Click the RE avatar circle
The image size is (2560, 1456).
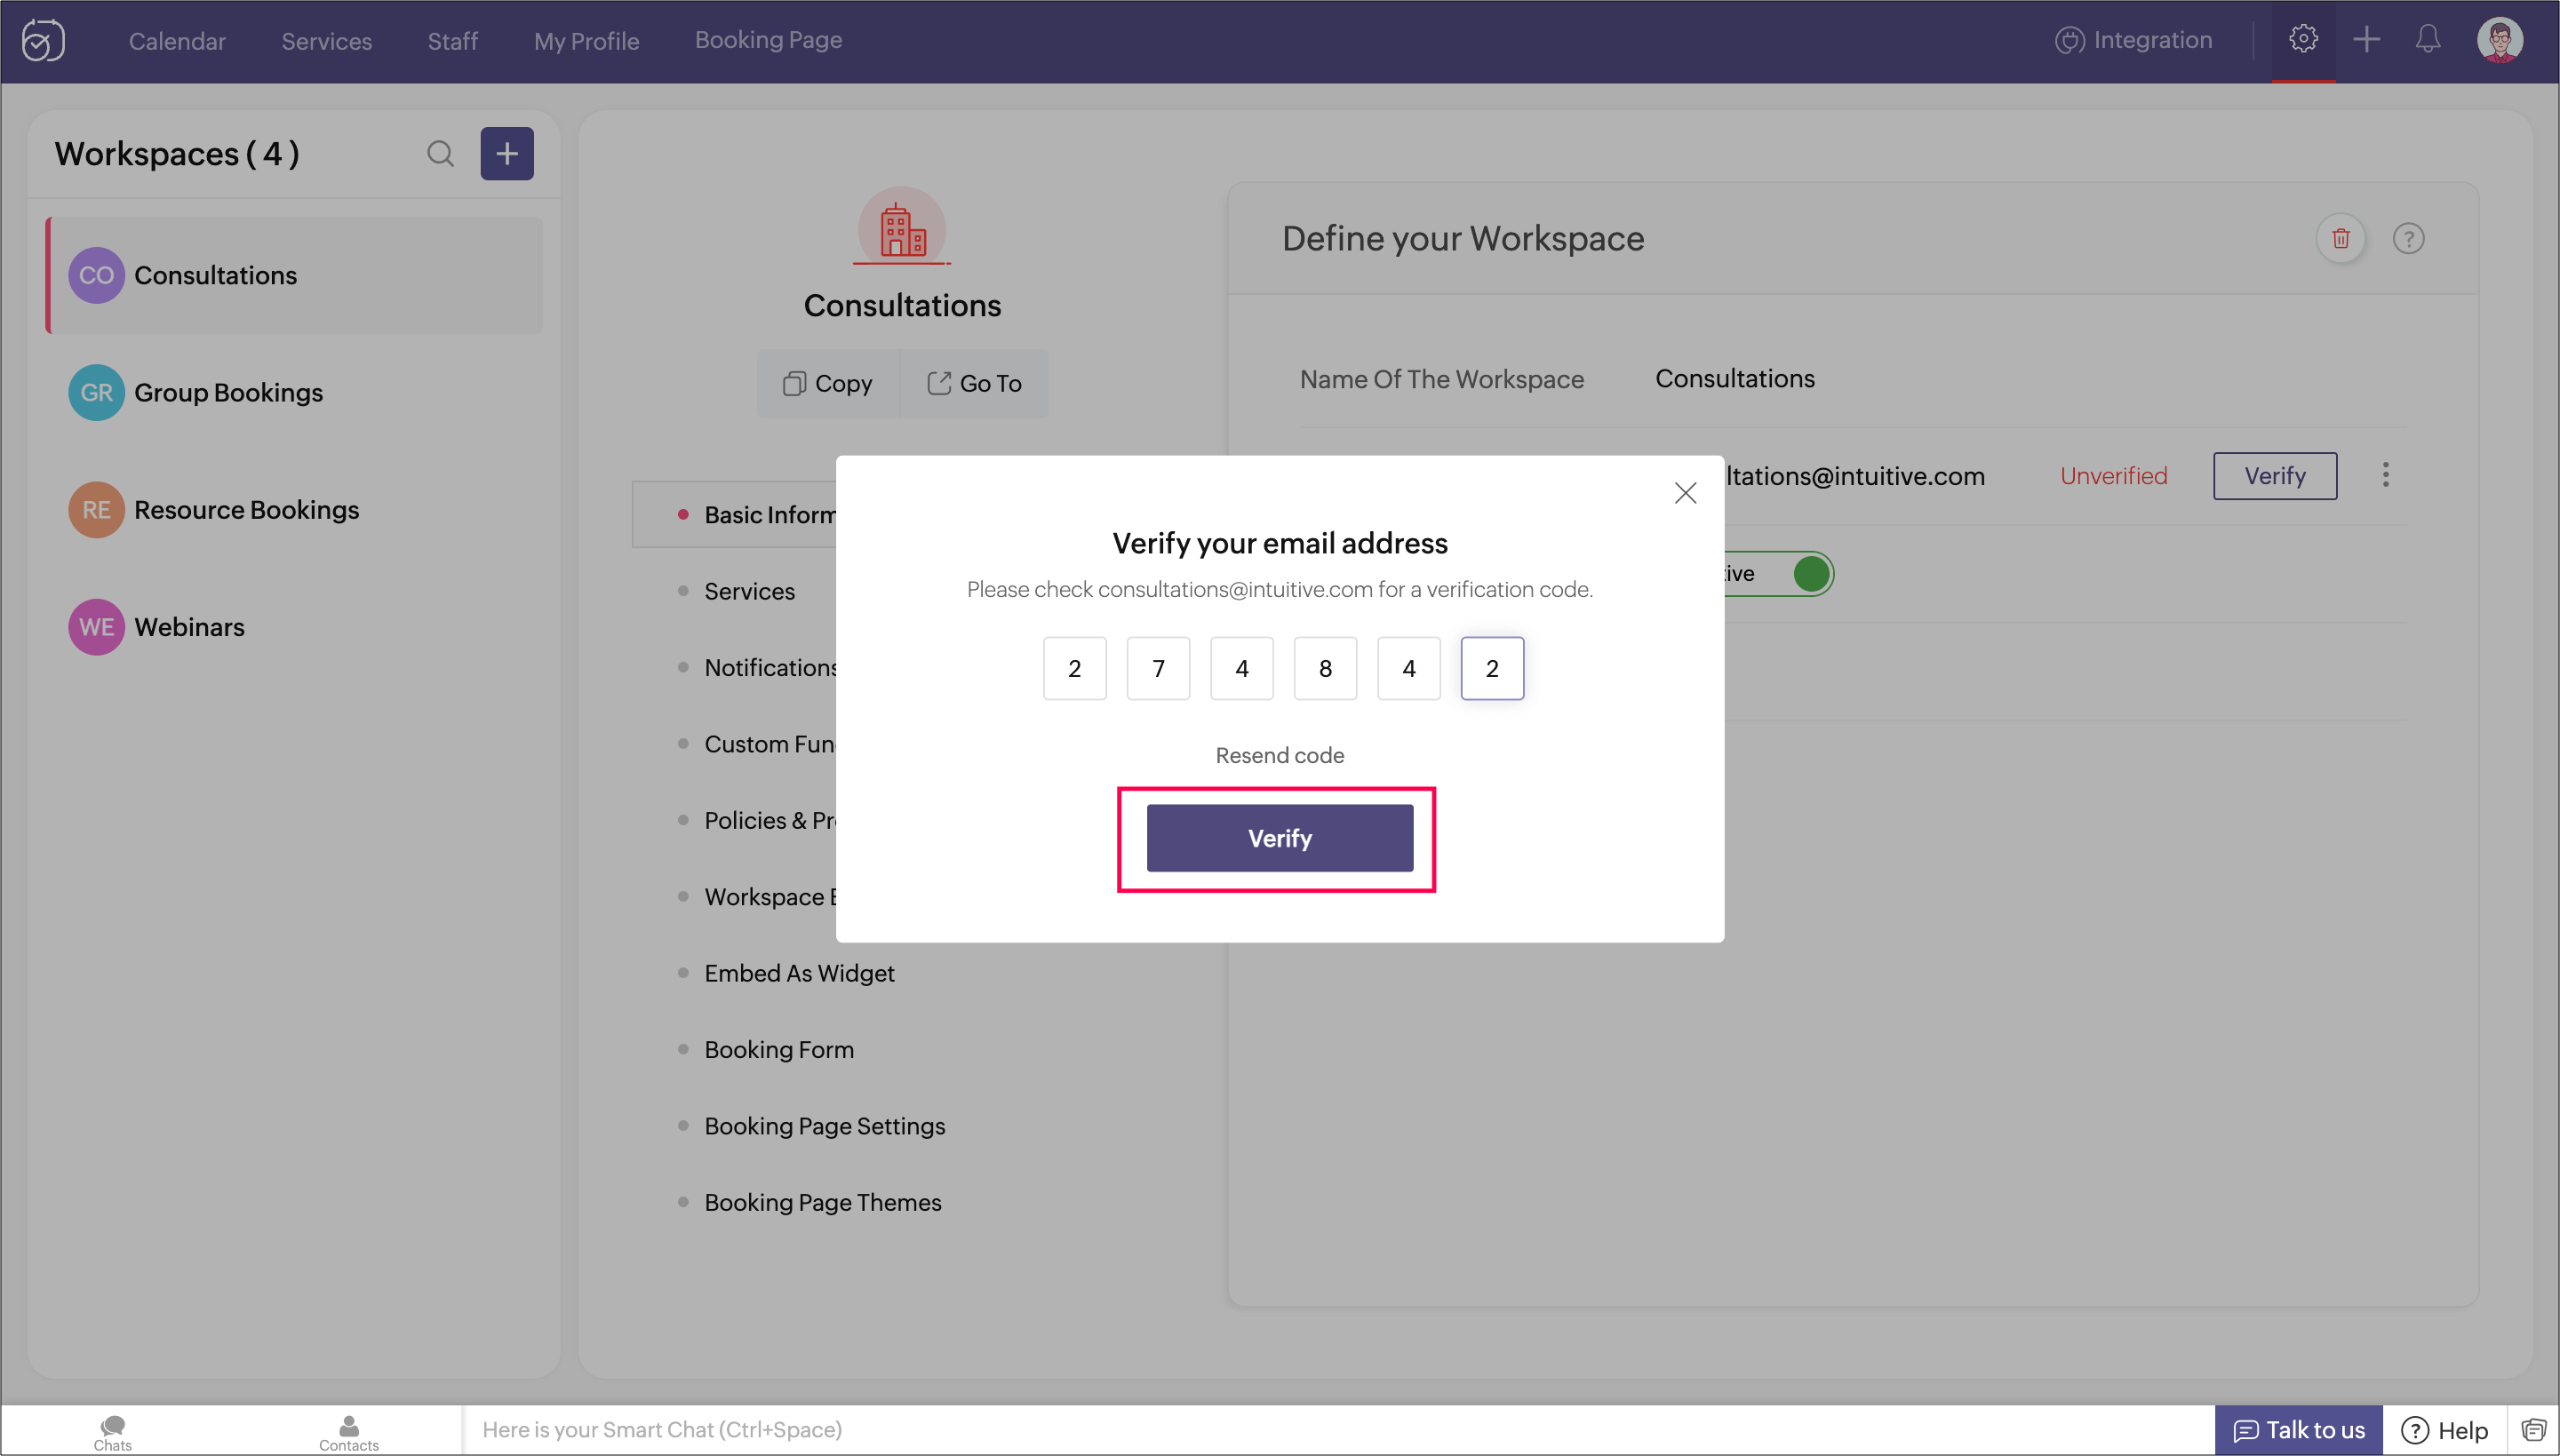click(96, 509)
